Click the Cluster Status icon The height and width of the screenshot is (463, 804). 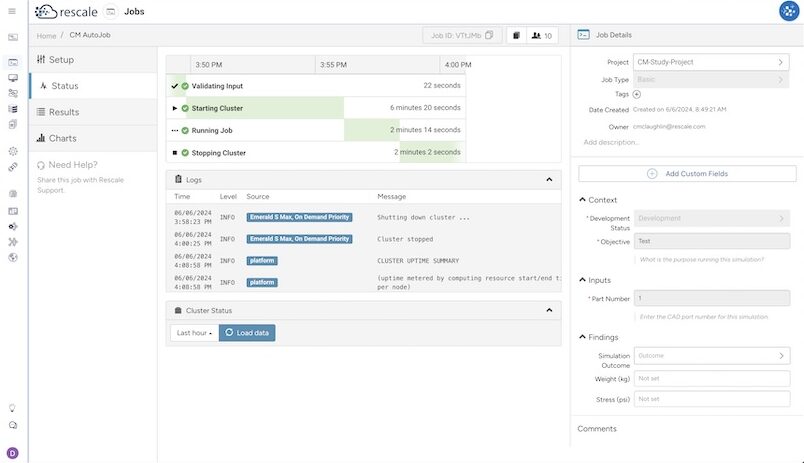pyautogui.click(x=178, y=311)
